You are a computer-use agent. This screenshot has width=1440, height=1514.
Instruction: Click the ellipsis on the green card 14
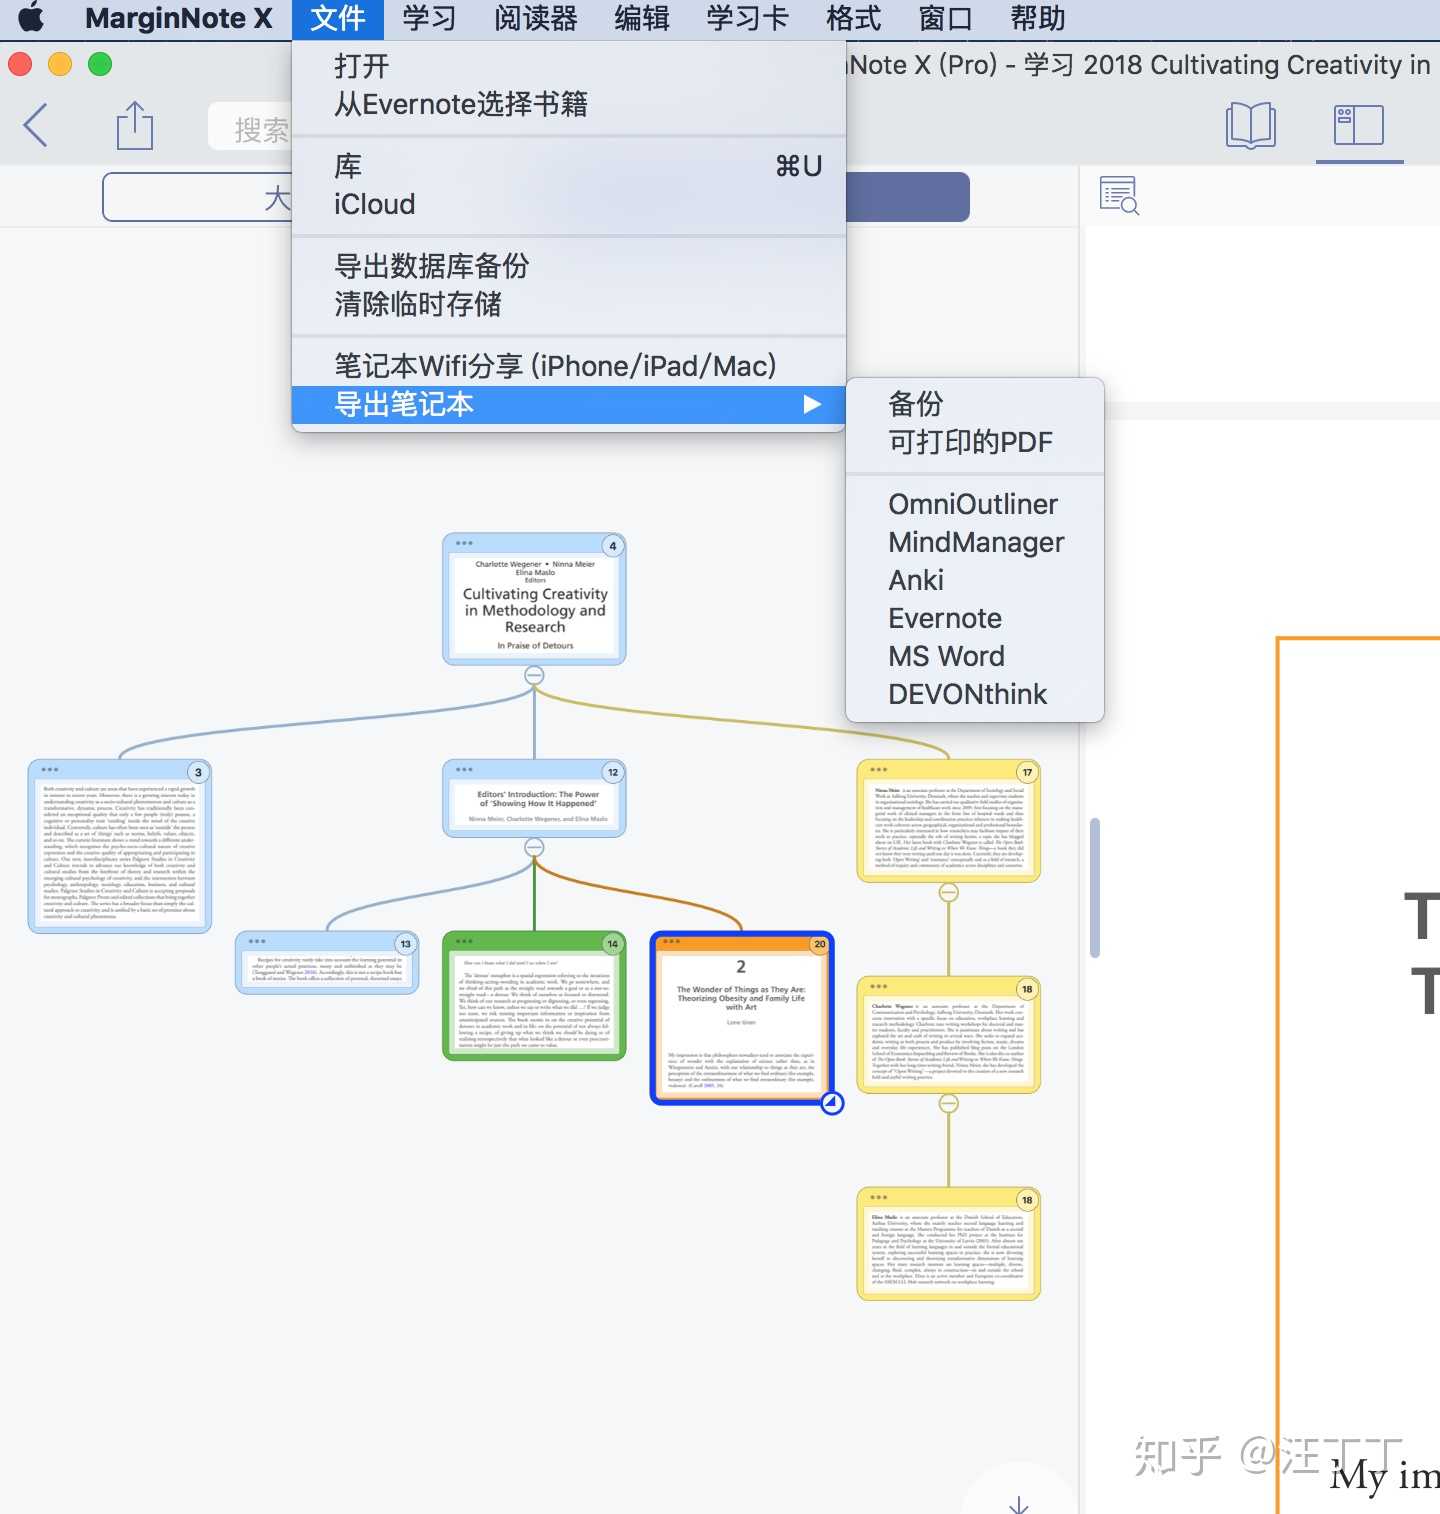point(464,942)
